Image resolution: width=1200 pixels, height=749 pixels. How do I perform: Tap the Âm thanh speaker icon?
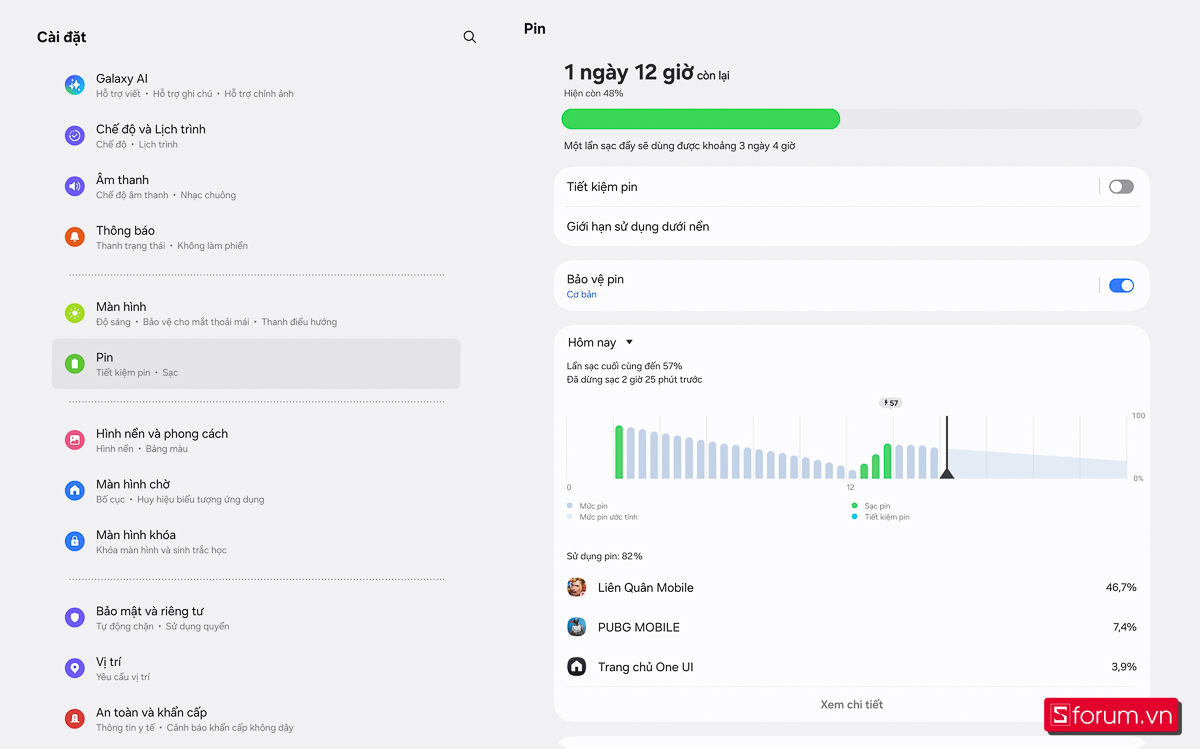(75, 186)
